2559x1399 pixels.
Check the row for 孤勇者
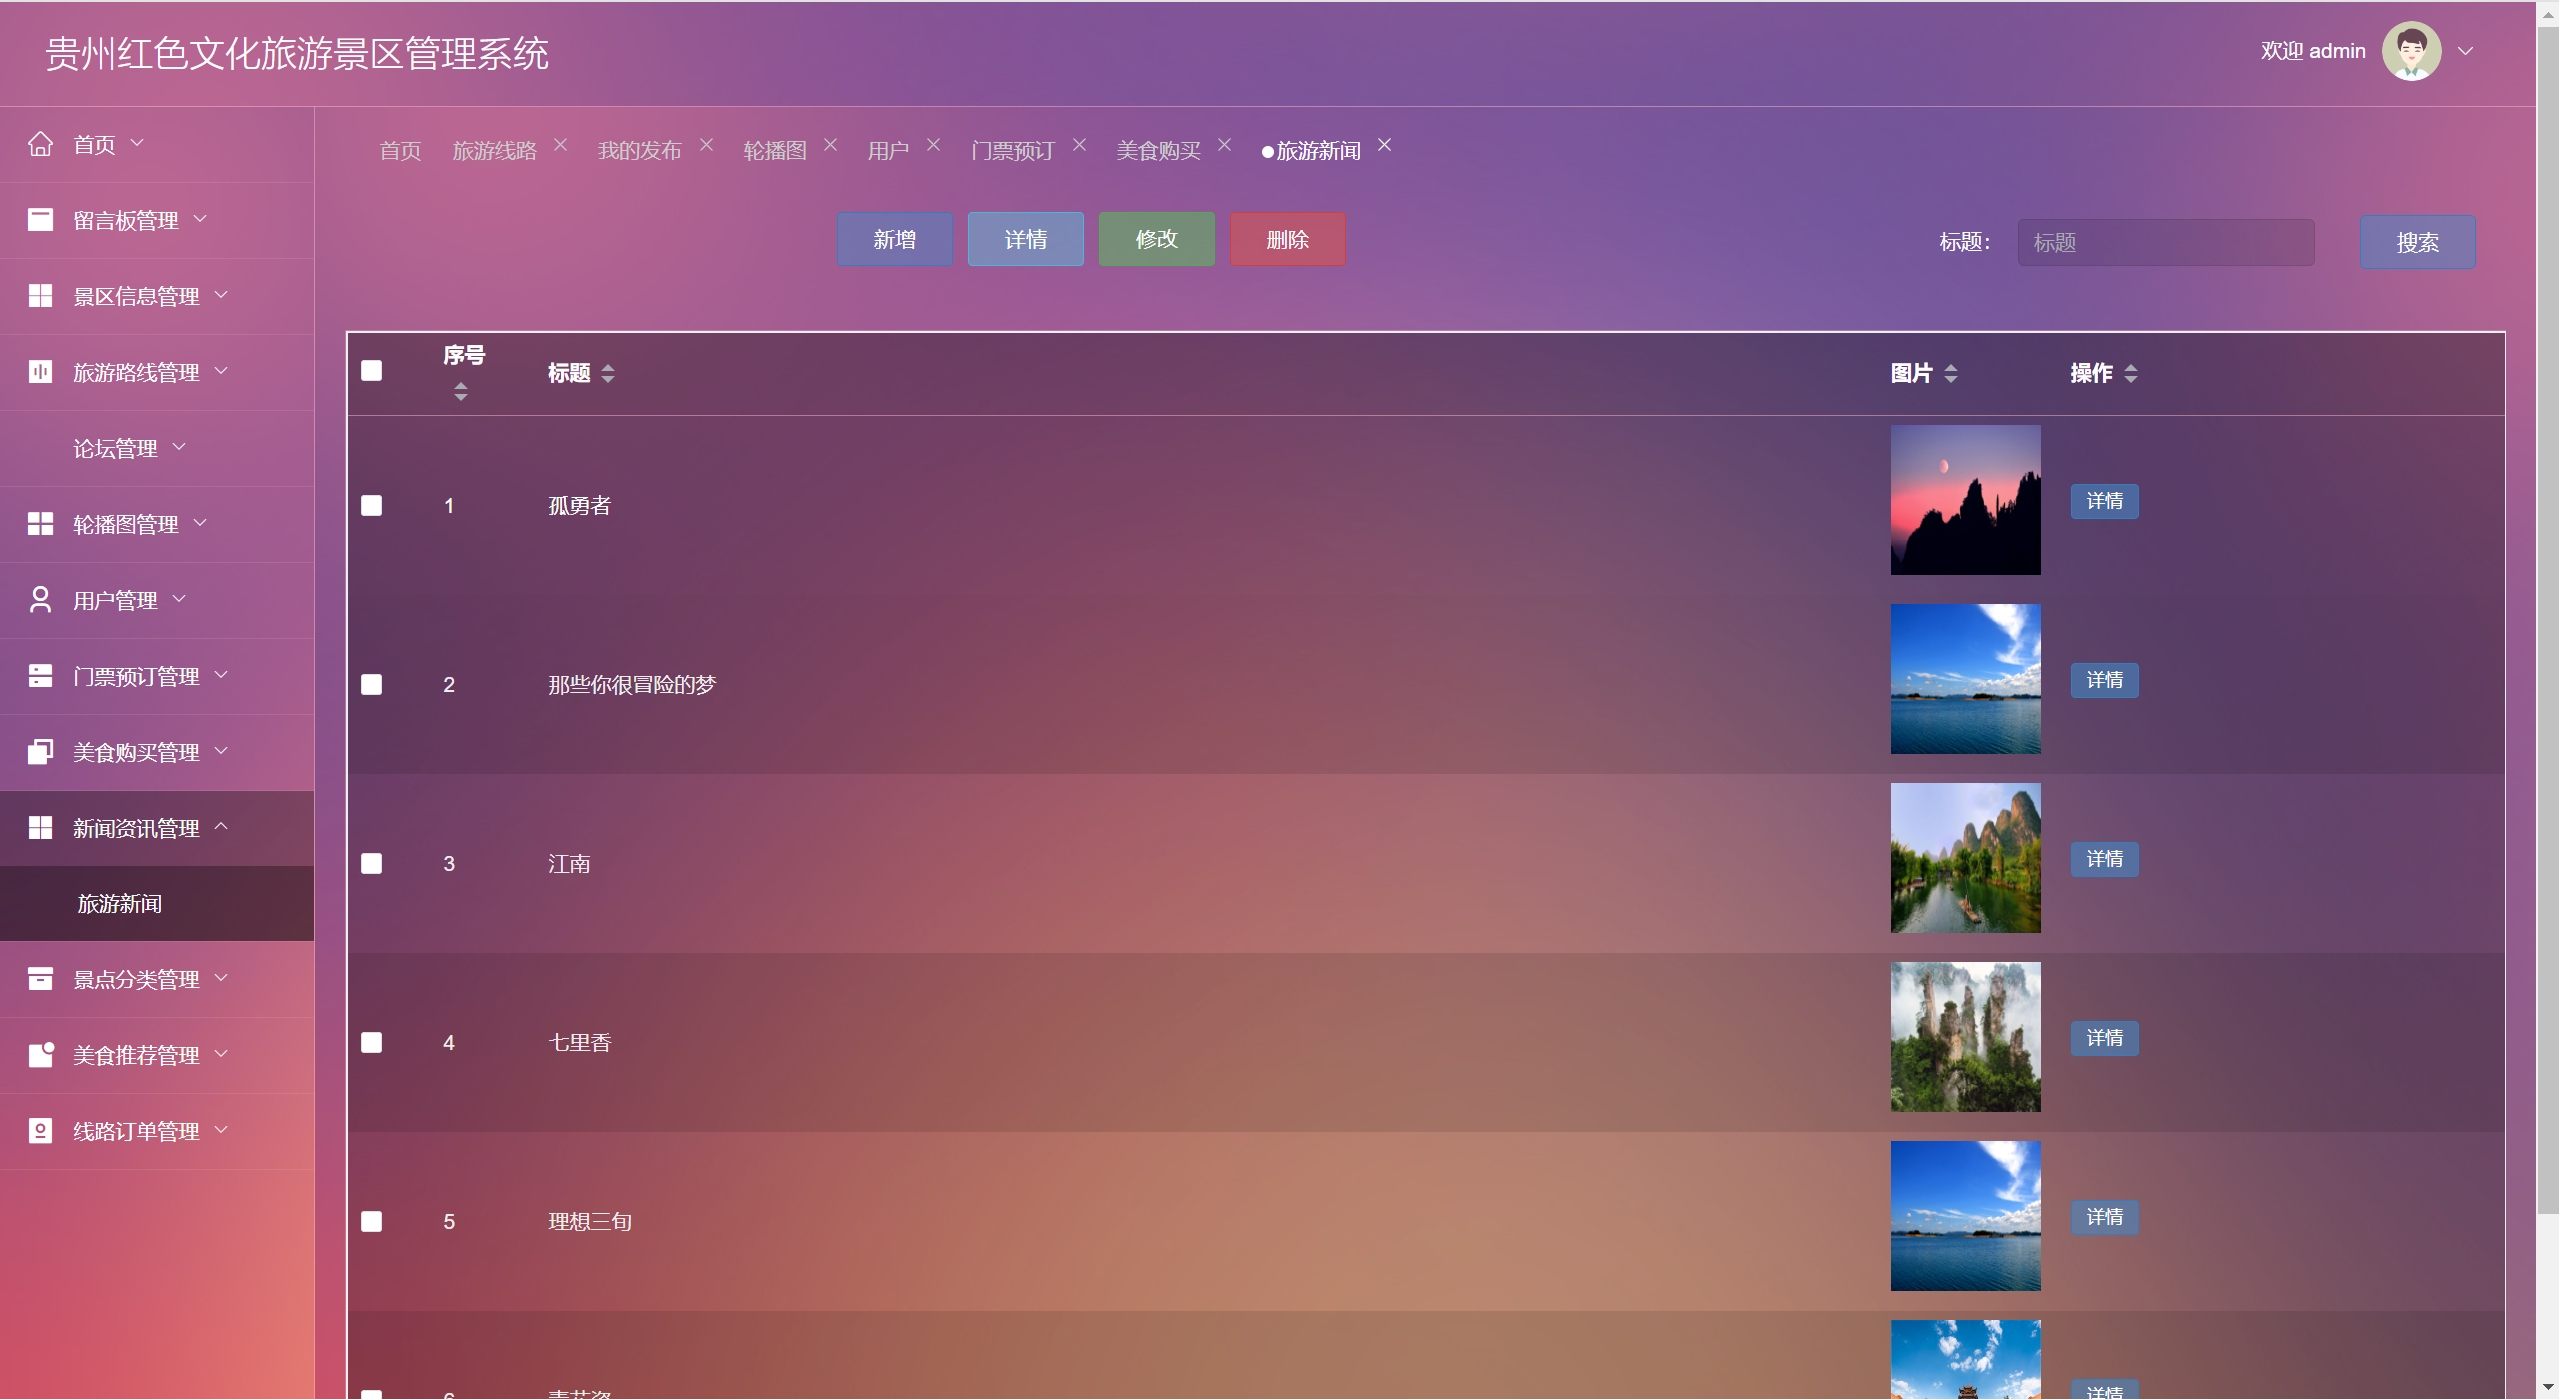[372, 506]
